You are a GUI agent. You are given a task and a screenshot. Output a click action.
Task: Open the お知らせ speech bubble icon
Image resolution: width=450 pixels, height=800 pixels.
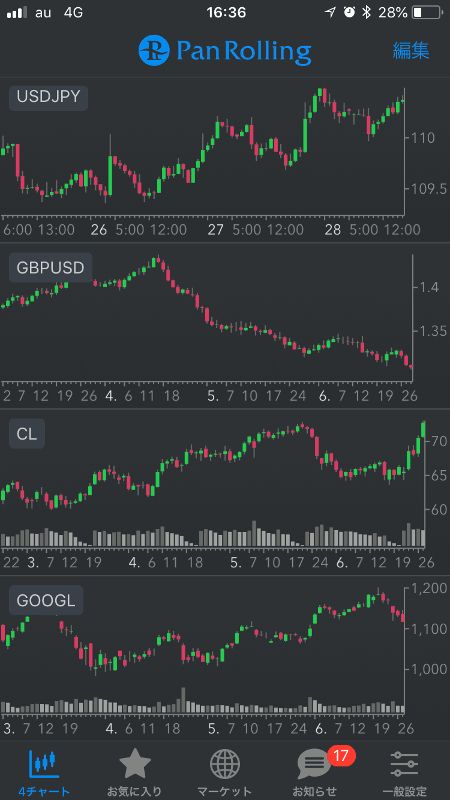pyautogui.click(x=314, y=765)
